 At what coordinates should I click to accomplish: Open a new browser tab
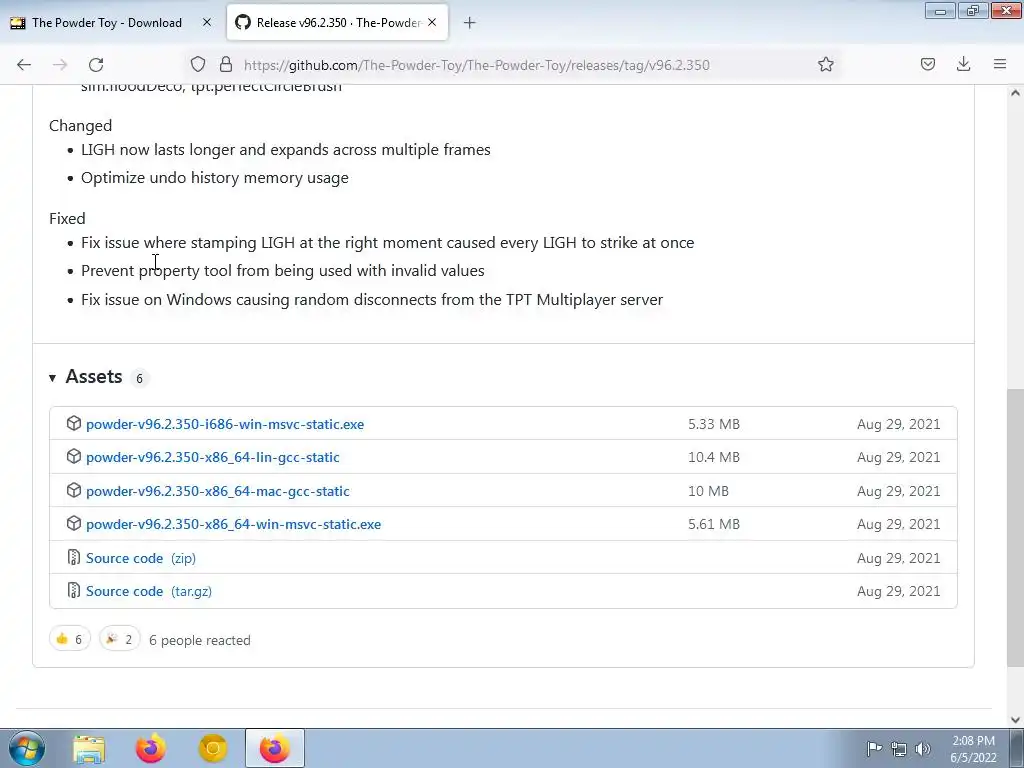[470, 23]
